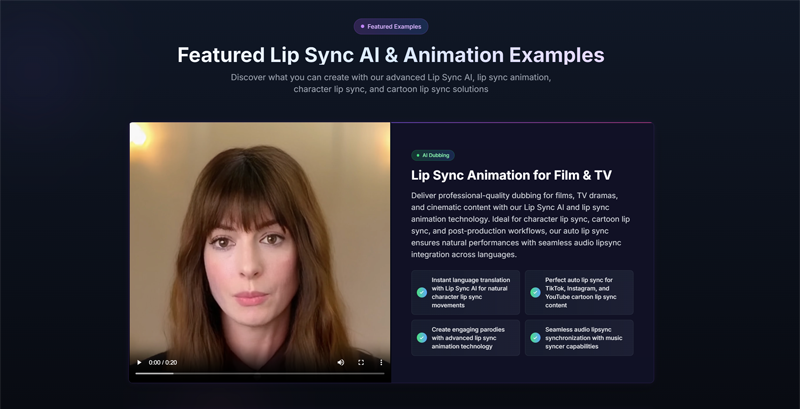800x409 pixels.
Task: Click the subtitle starting Discover what you can create
Action: pyautogui.click(x=391, y=83)
